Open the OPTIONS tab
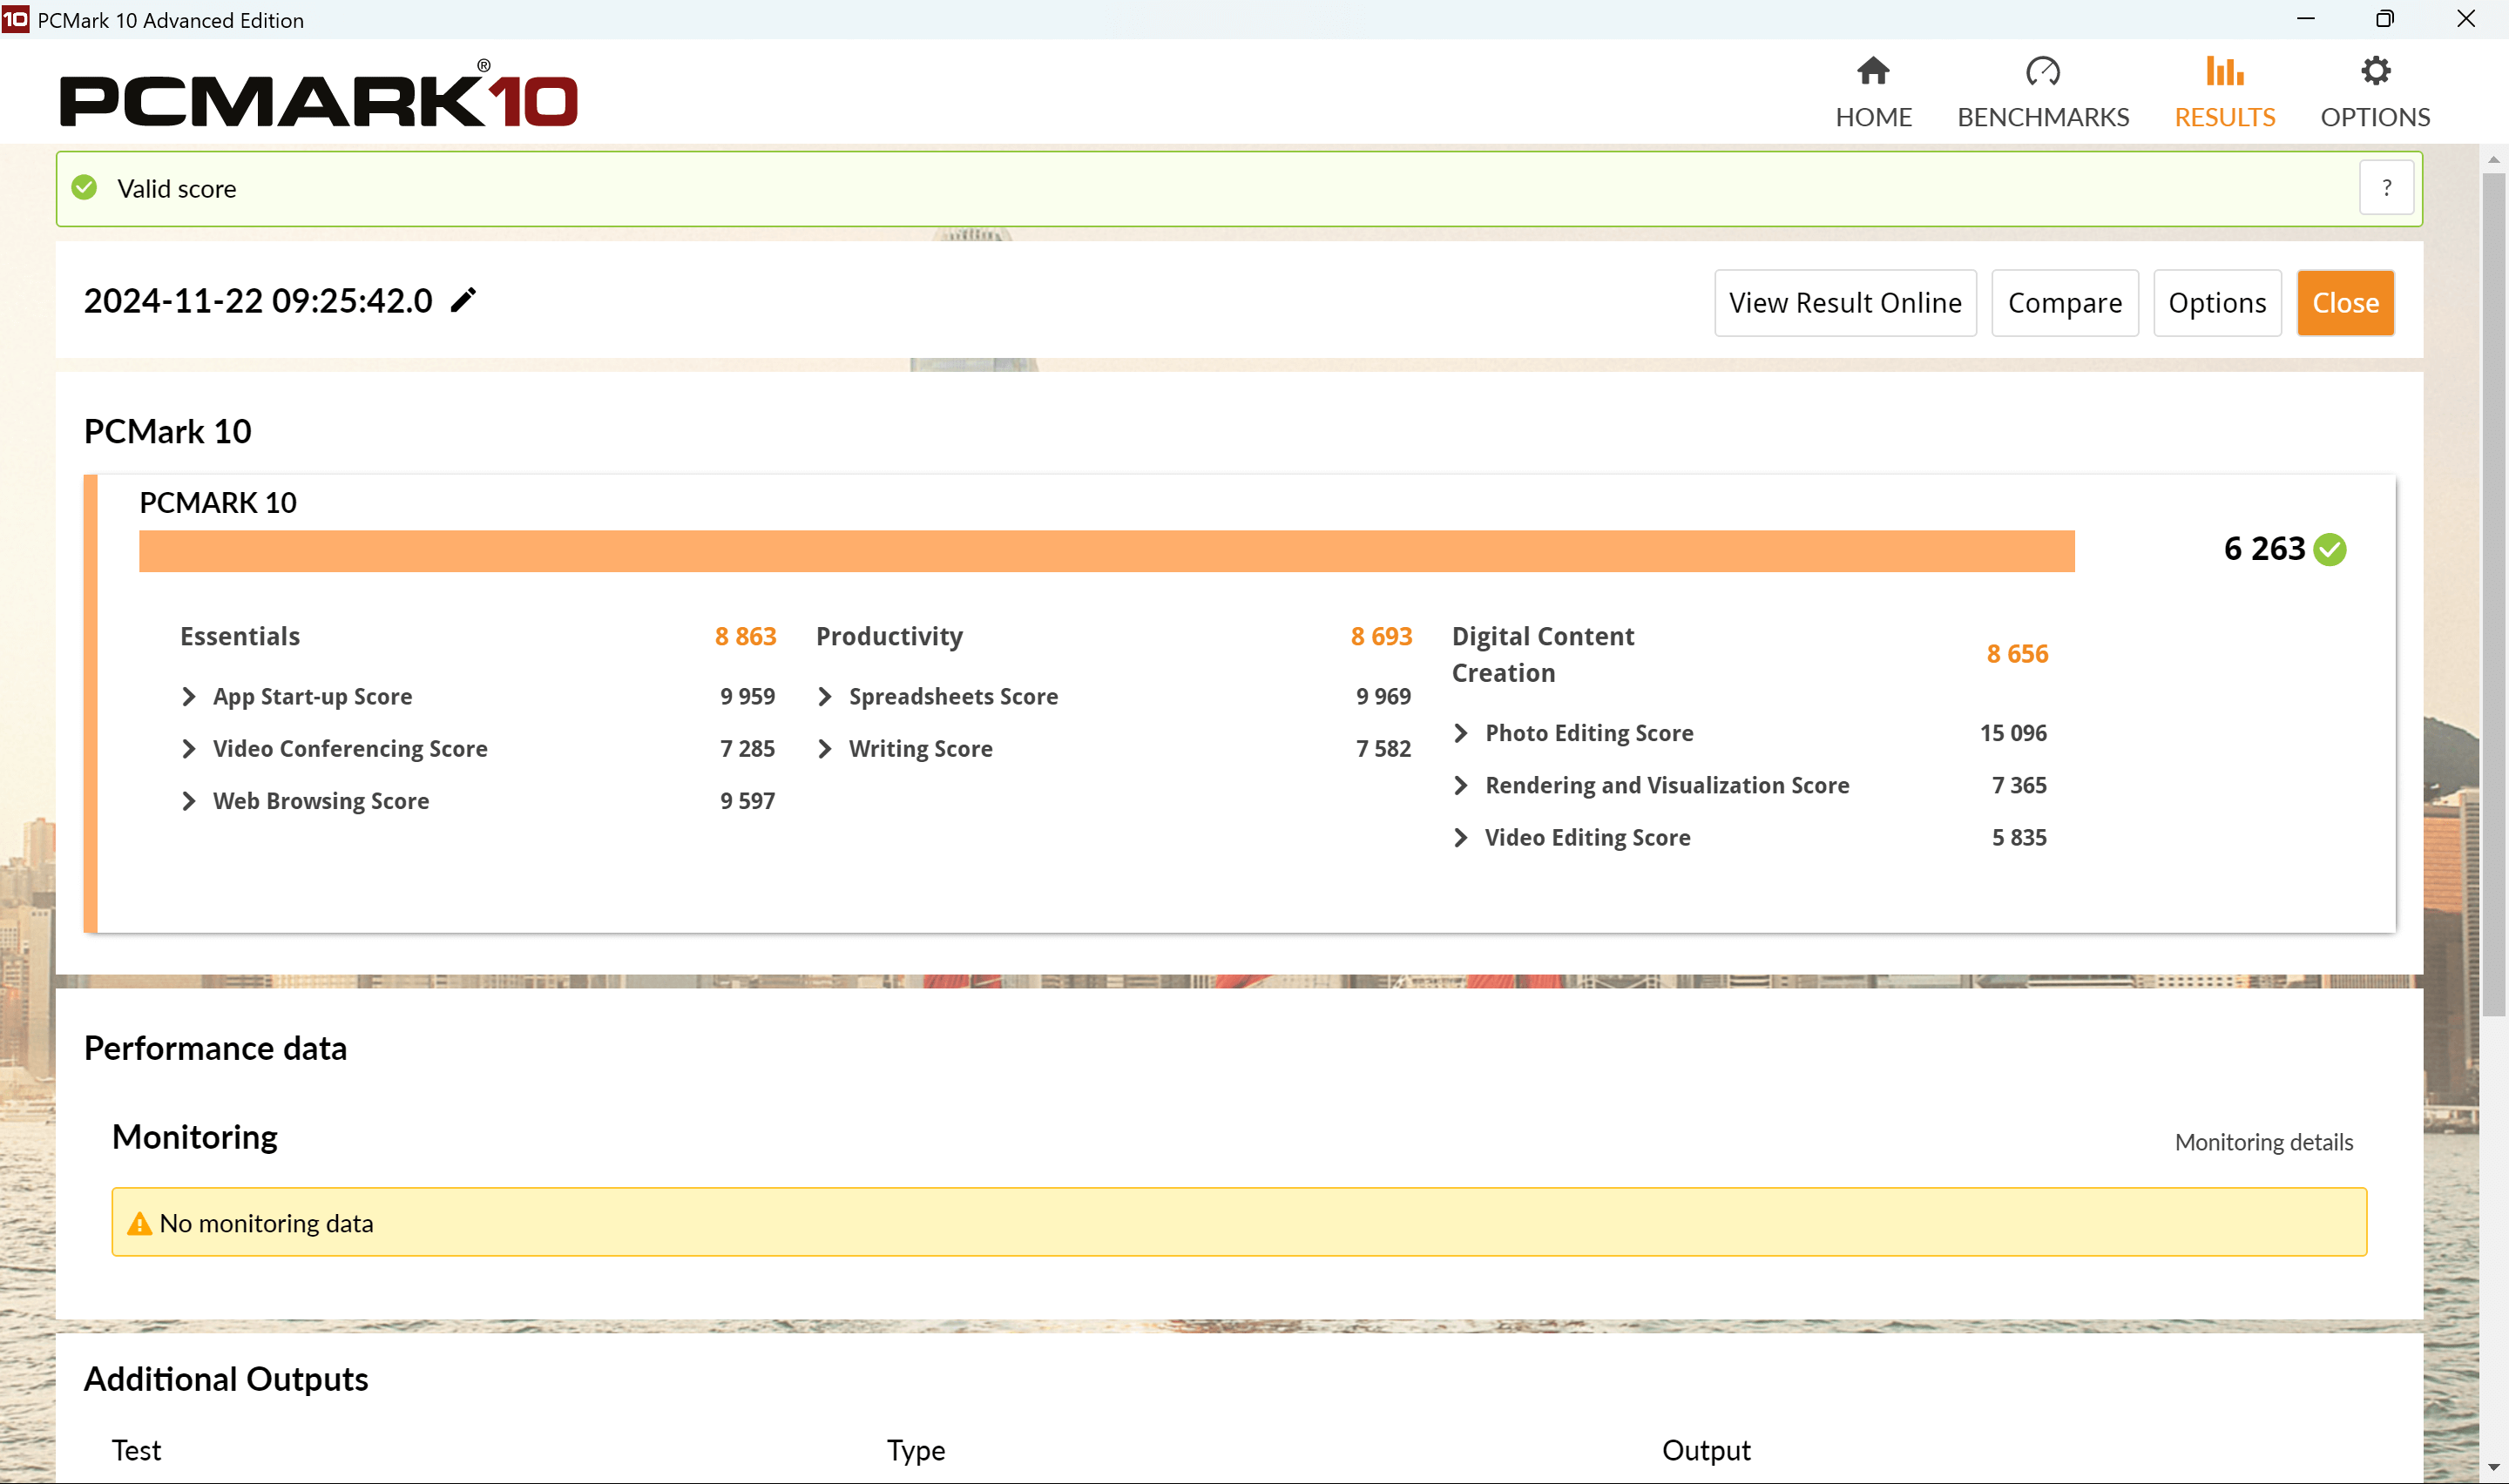 tap(2375, 117)
